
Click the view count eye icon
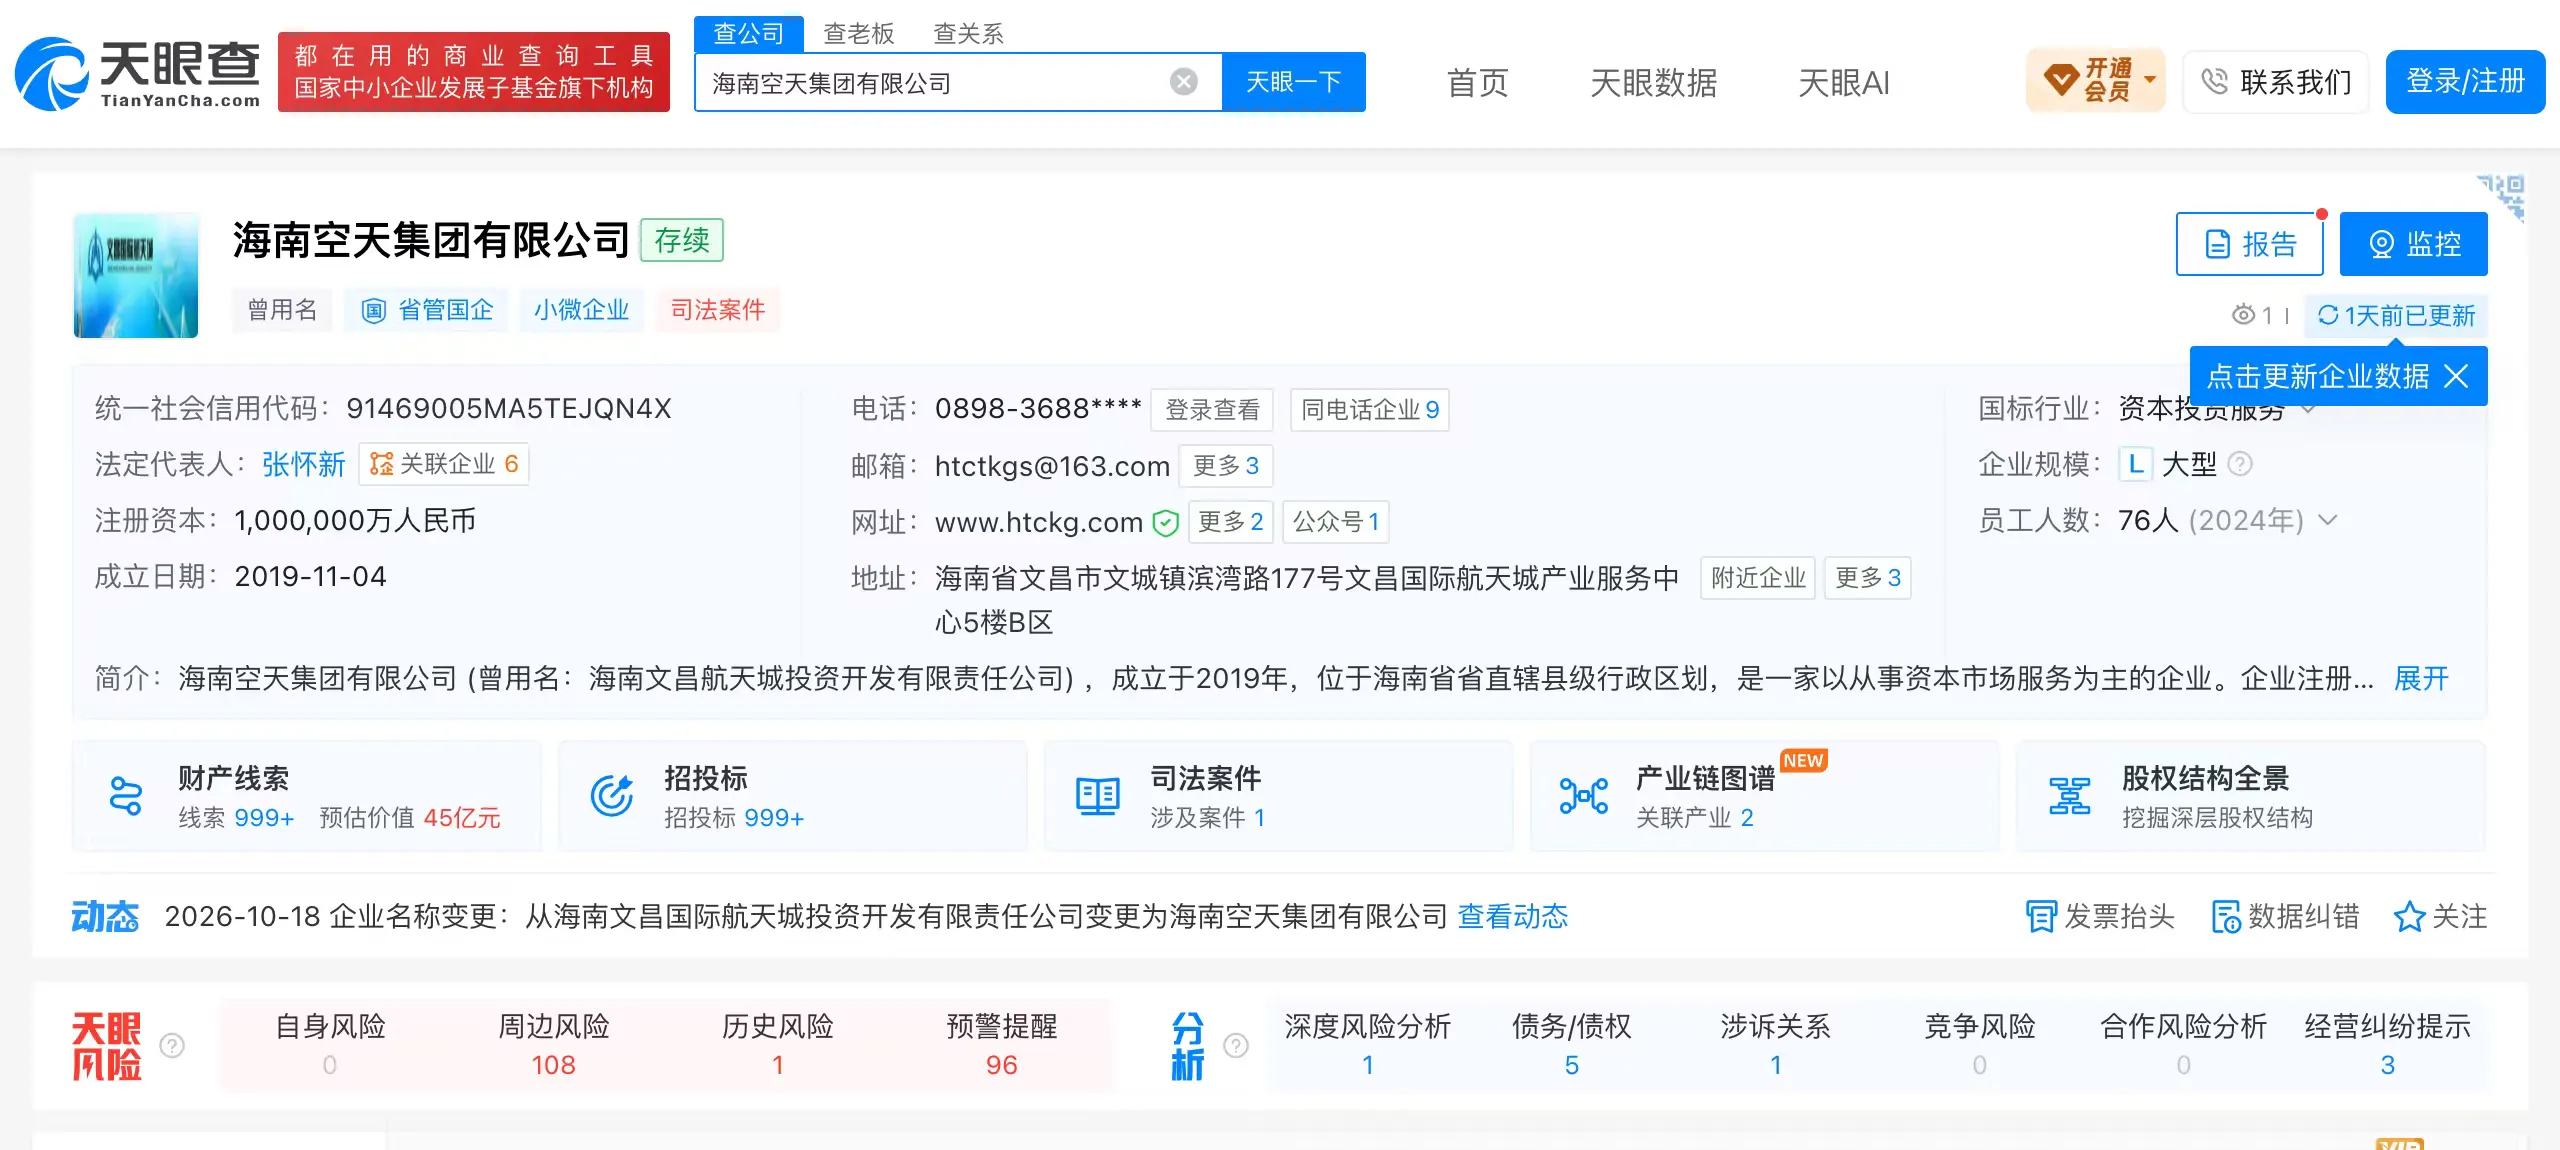pos(2243,316)
